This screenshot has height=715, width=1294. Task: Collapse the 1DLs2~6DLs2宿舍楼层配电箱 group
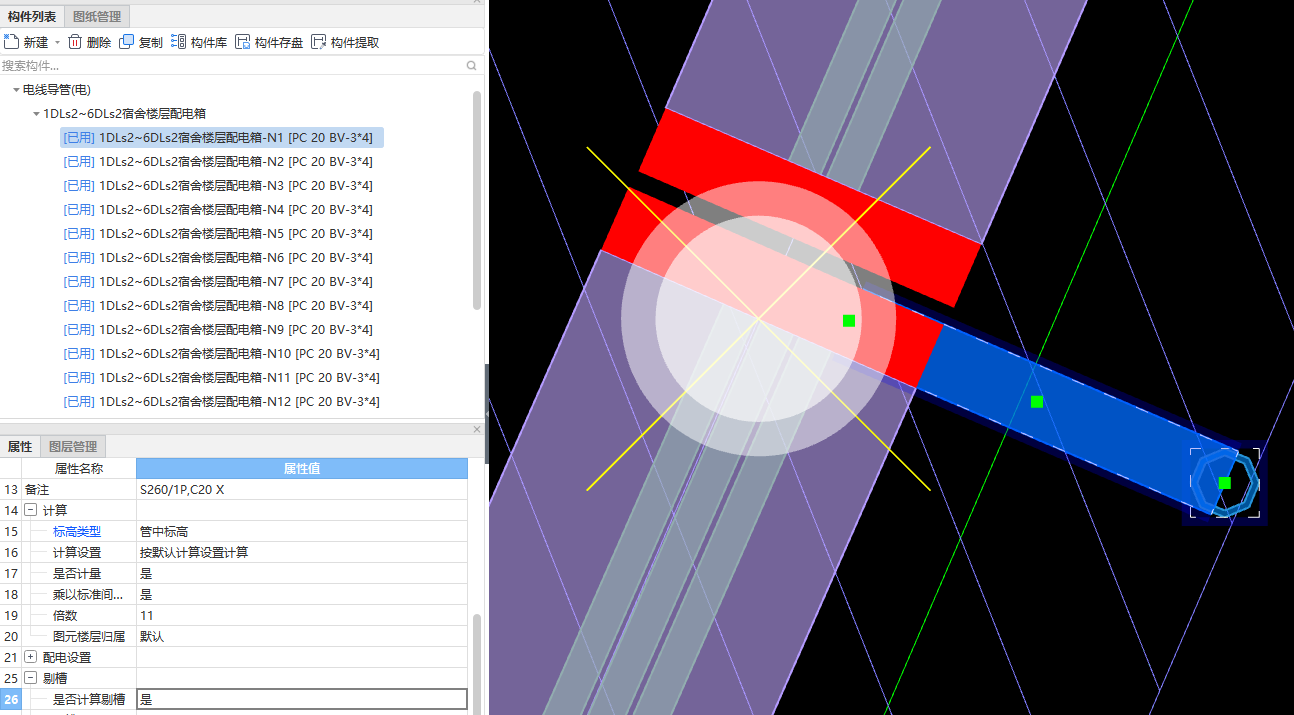(x=36, y=114)
